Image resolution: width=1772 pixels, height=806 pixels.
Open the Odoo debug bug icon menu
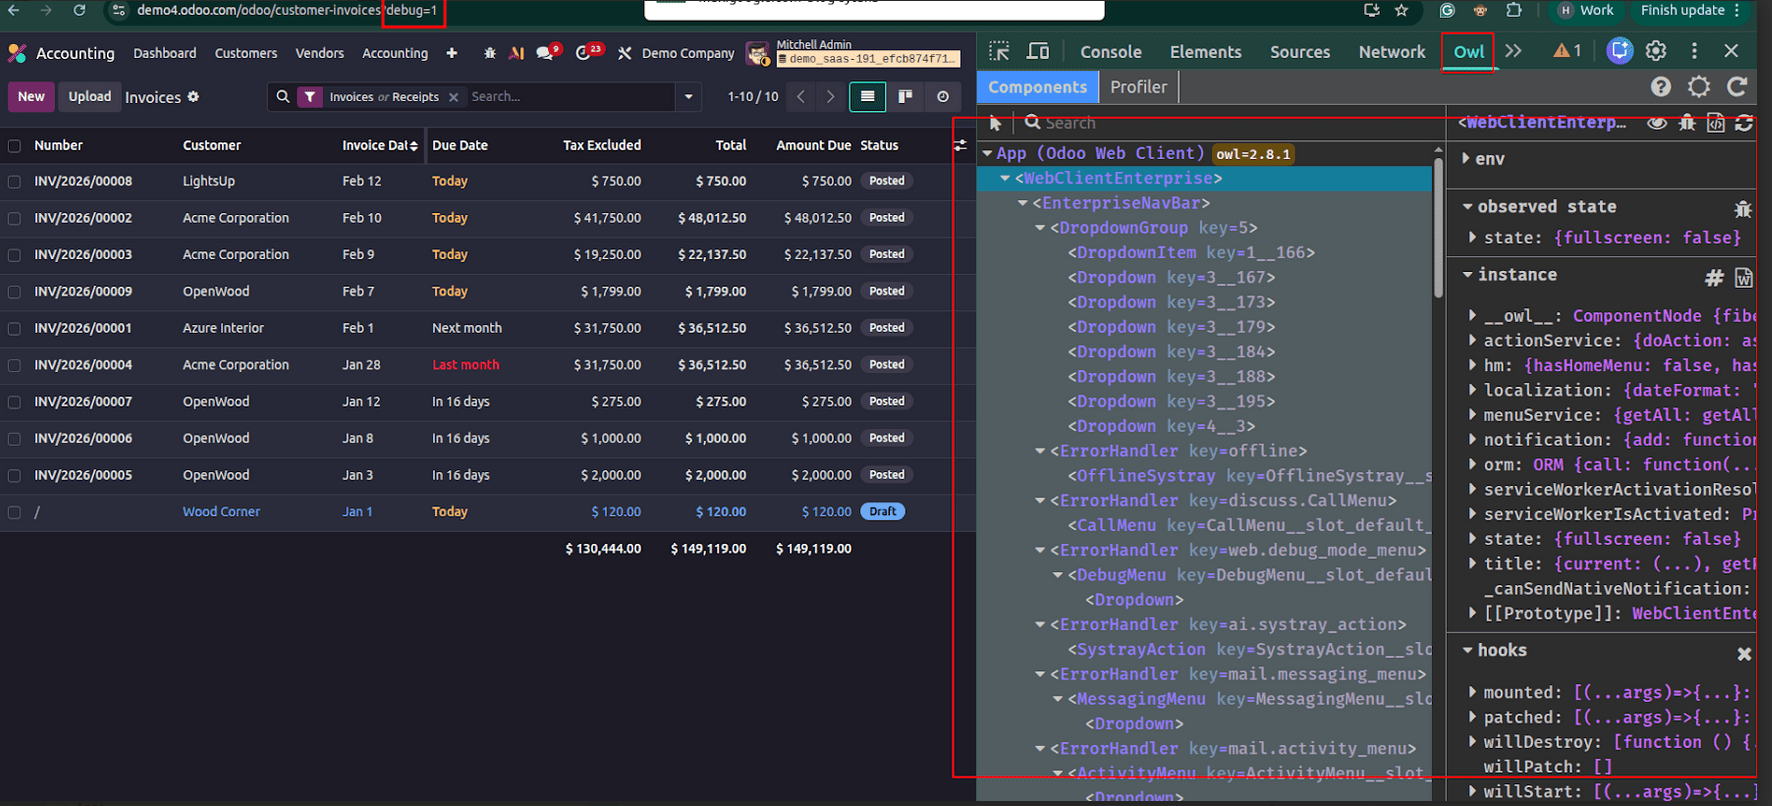pos(489,53)
